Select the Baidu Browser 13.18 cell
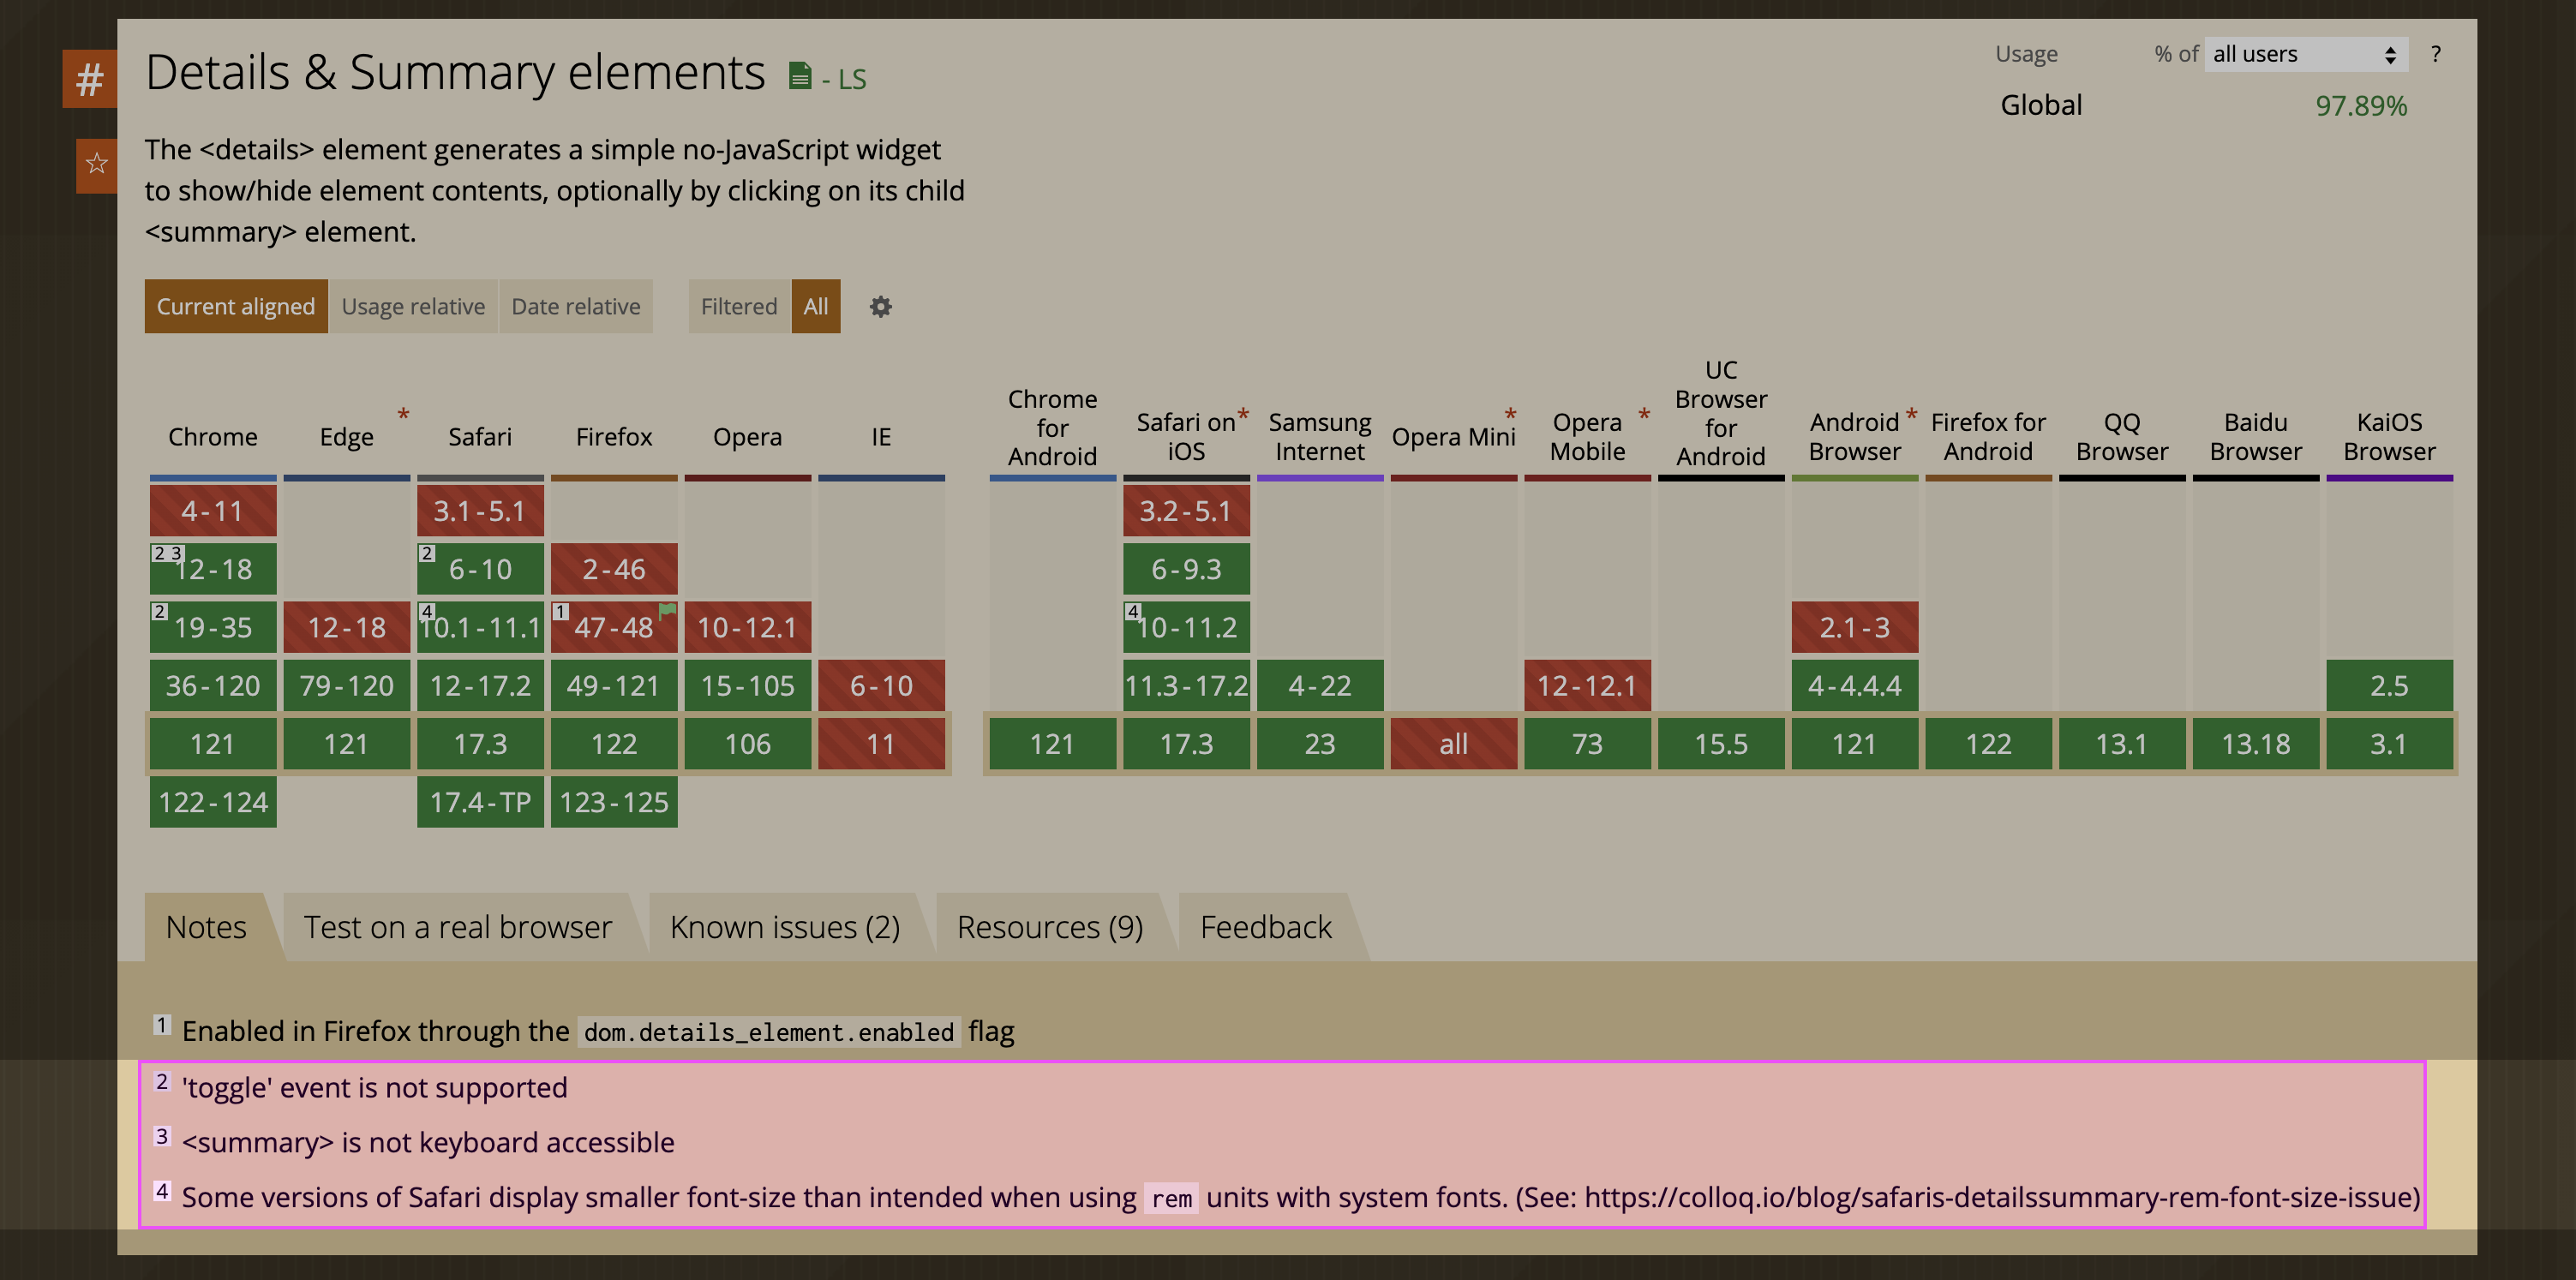Viewport: 2576px width, 1280px height. (x=2256, y=744)
